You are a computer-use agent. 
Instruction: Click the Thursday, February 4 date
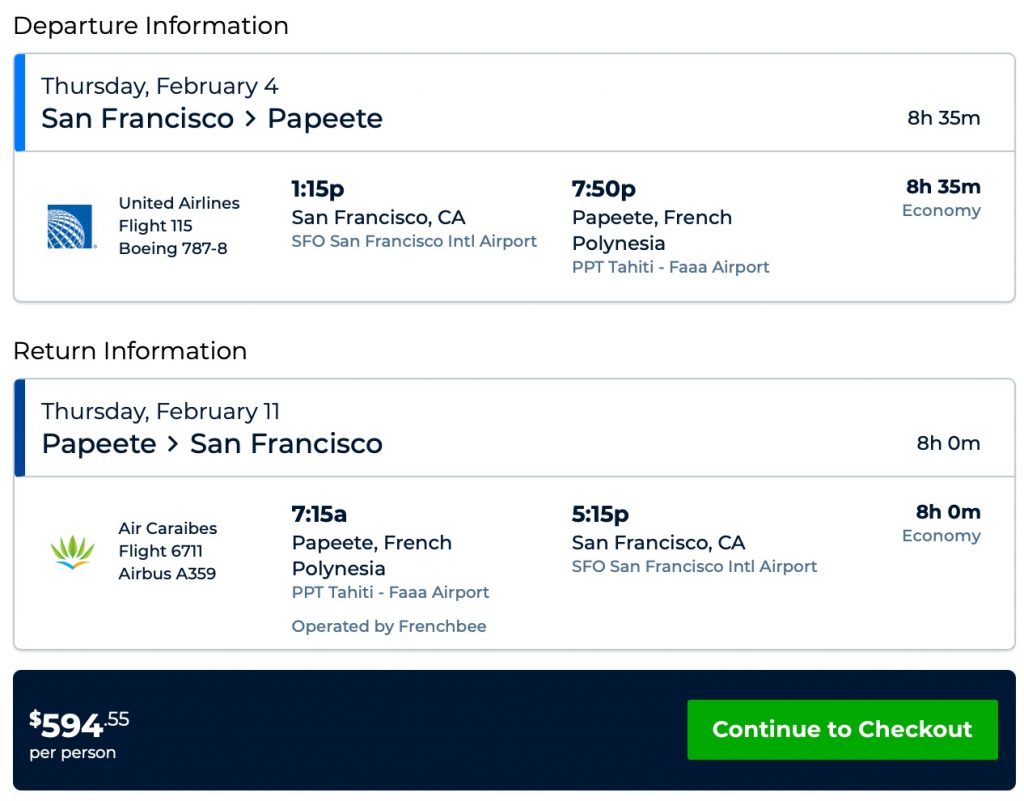pyautogui.click(x=160, y=86)
